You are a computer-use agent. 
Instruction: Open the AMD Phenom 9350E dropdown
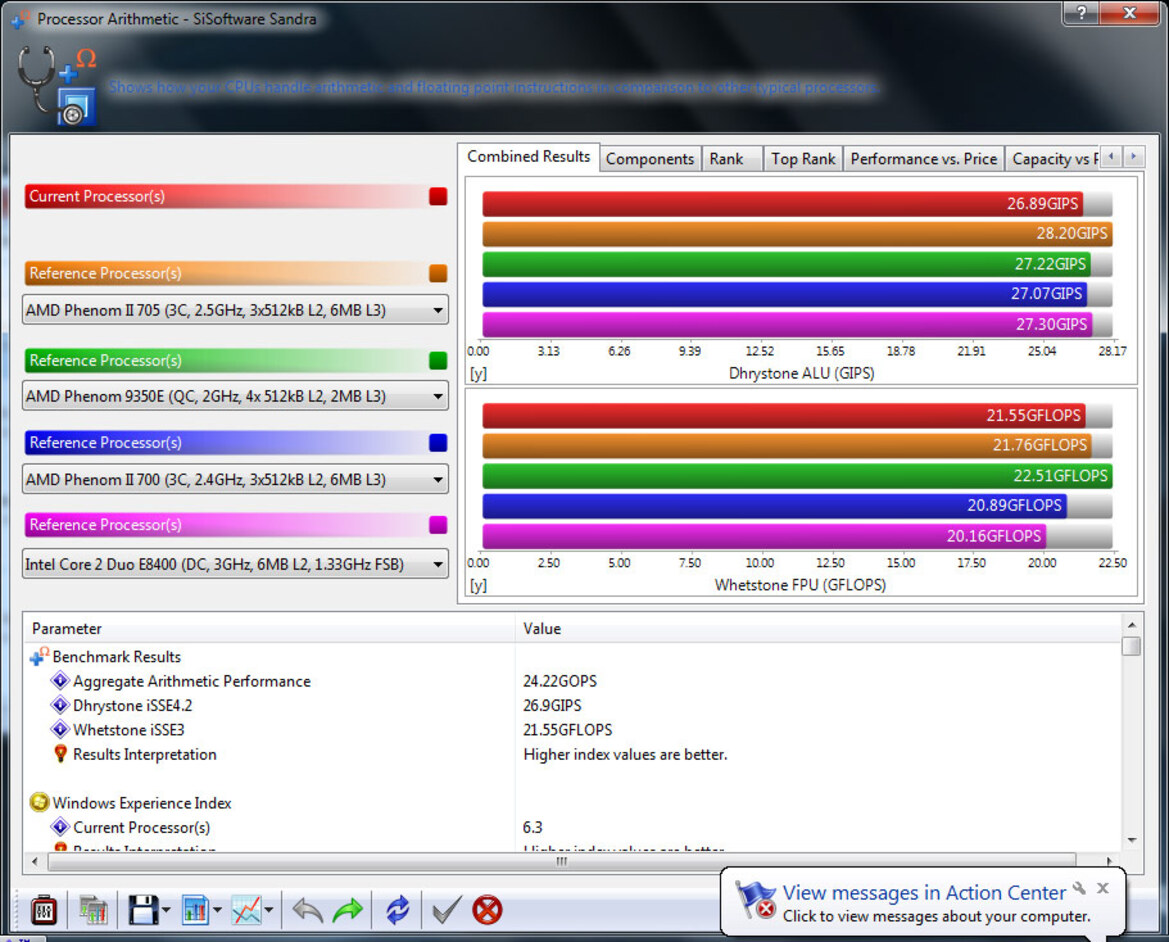click(x=235, y=396)
